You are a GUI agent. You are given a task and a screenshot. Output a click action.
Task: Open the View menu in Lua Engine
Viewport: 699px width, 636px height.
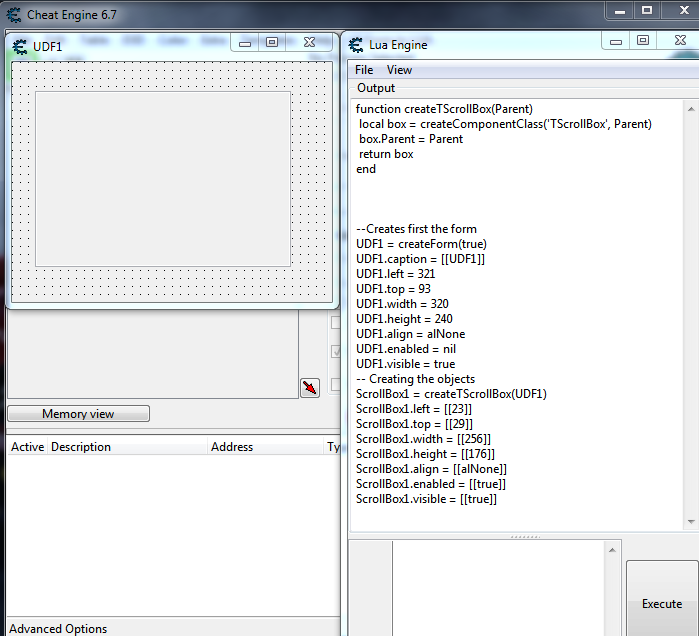click(x=399, y=70)
